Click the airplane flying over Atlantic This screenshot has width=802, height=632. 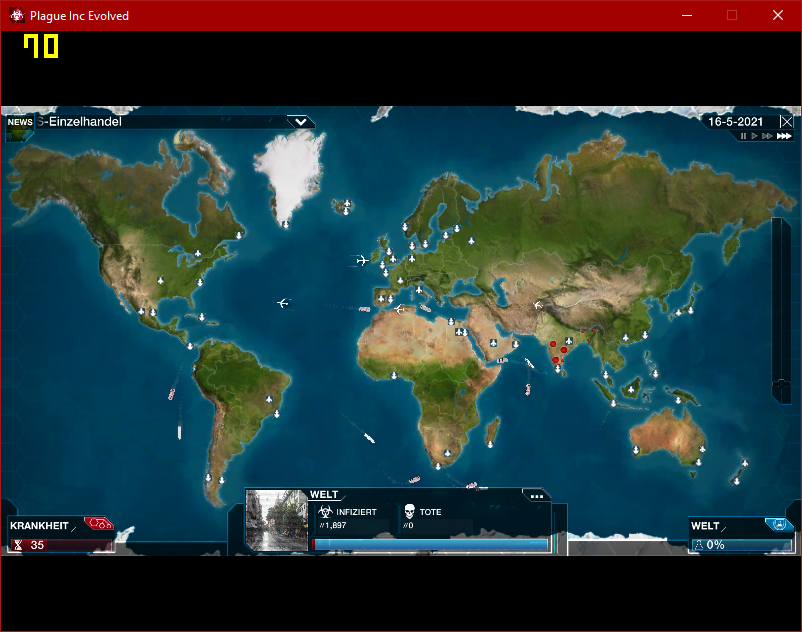[x=283, y=303]
